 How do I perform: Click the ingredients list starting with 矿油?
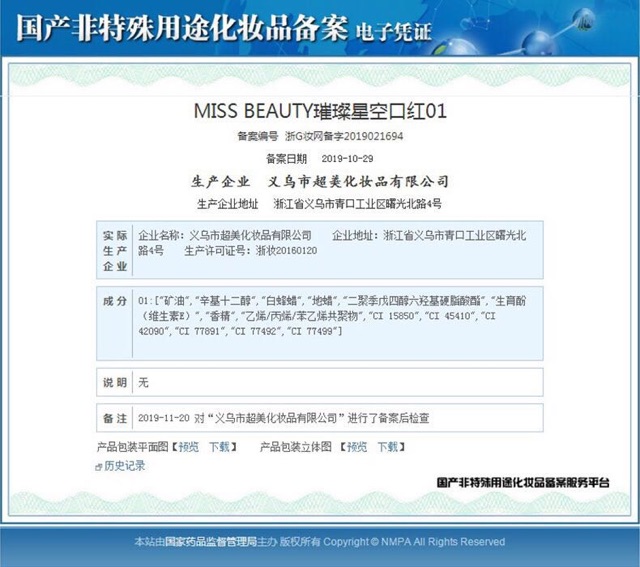332,316
